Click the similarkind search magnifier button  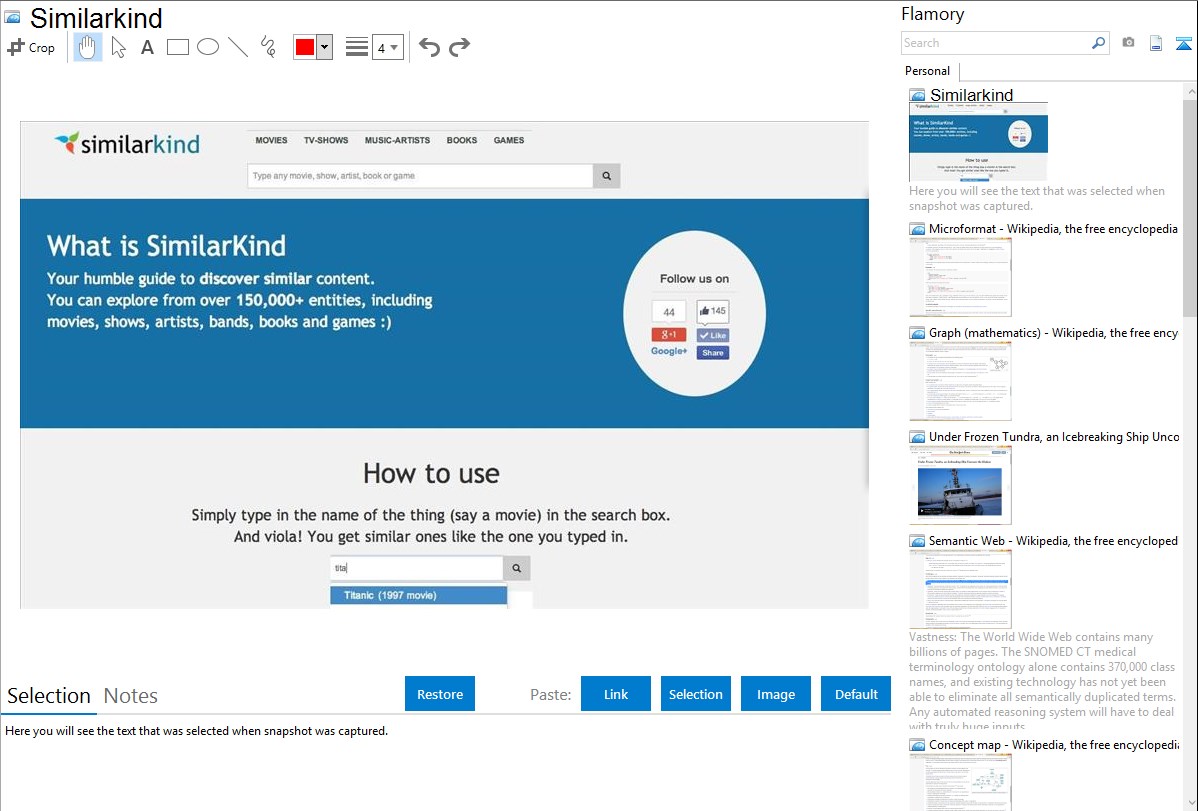click(607, 176)
